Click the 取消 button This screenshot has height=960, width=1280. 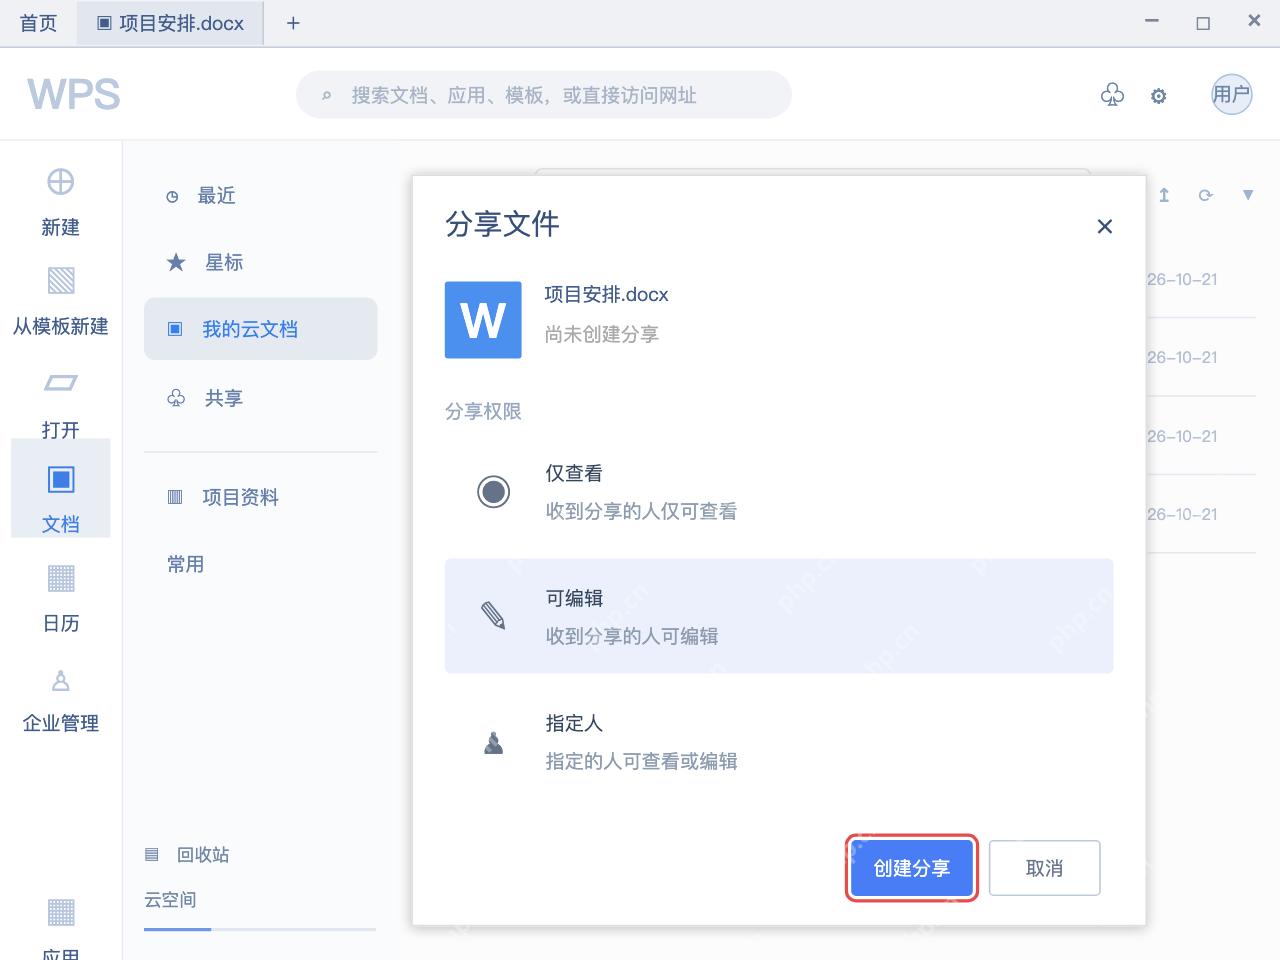[1045, 868]
